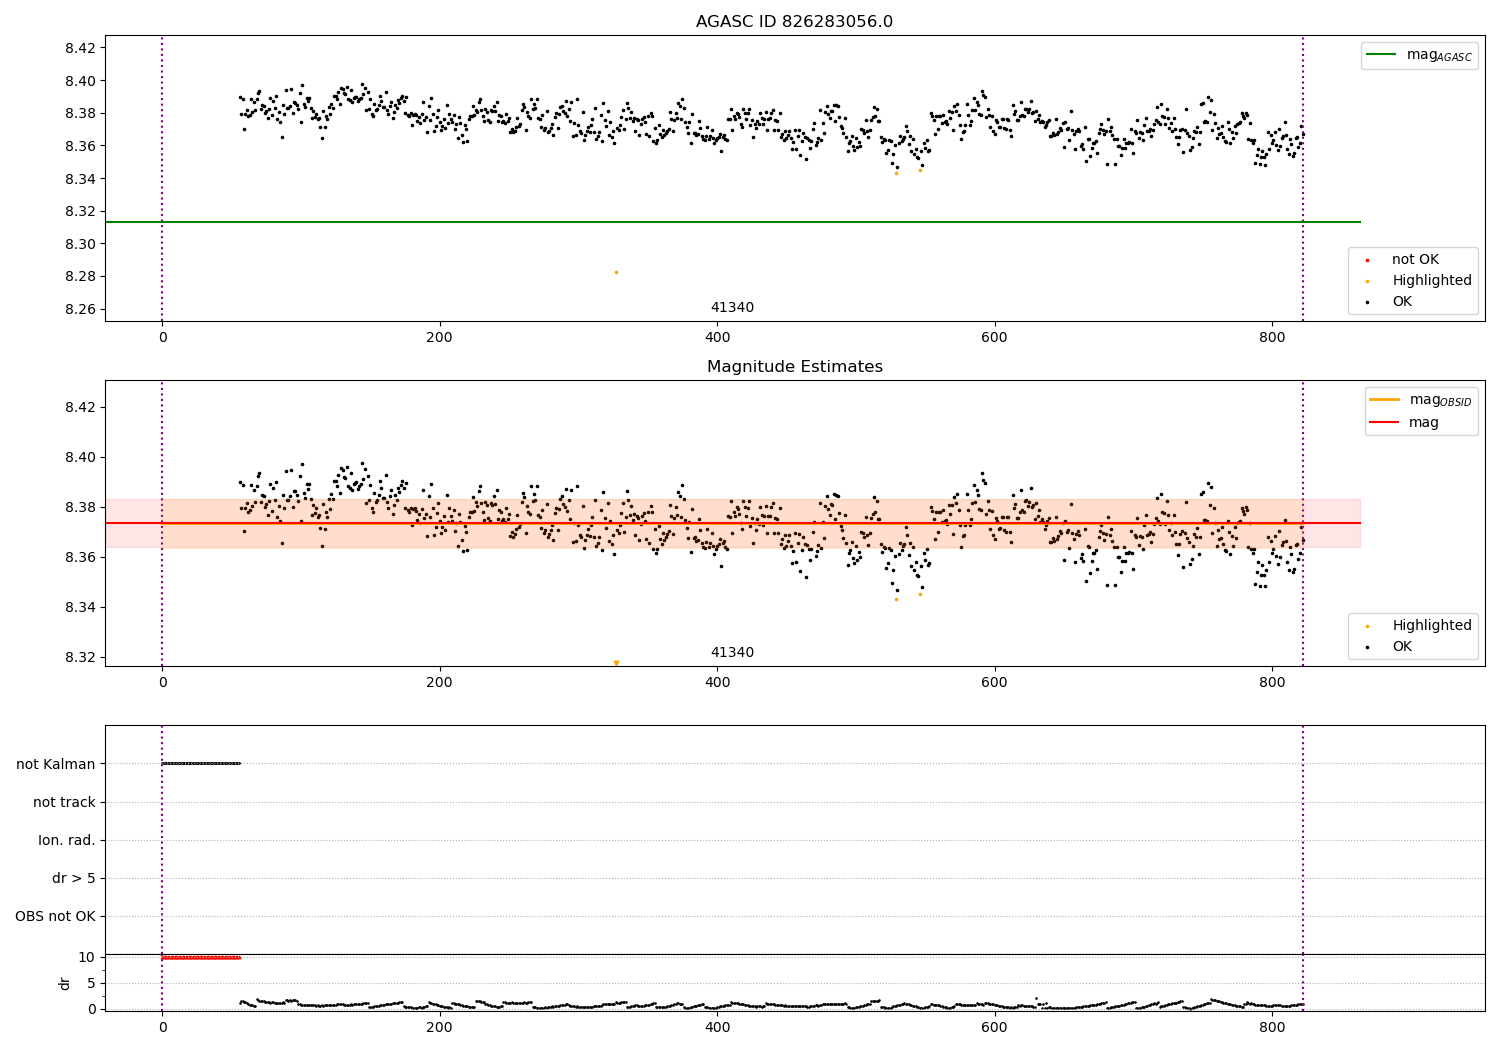Click the 'AGASC ID 826283056.0' title
The height and width of the screenshot is (1050, 1500).
point(794,22)
